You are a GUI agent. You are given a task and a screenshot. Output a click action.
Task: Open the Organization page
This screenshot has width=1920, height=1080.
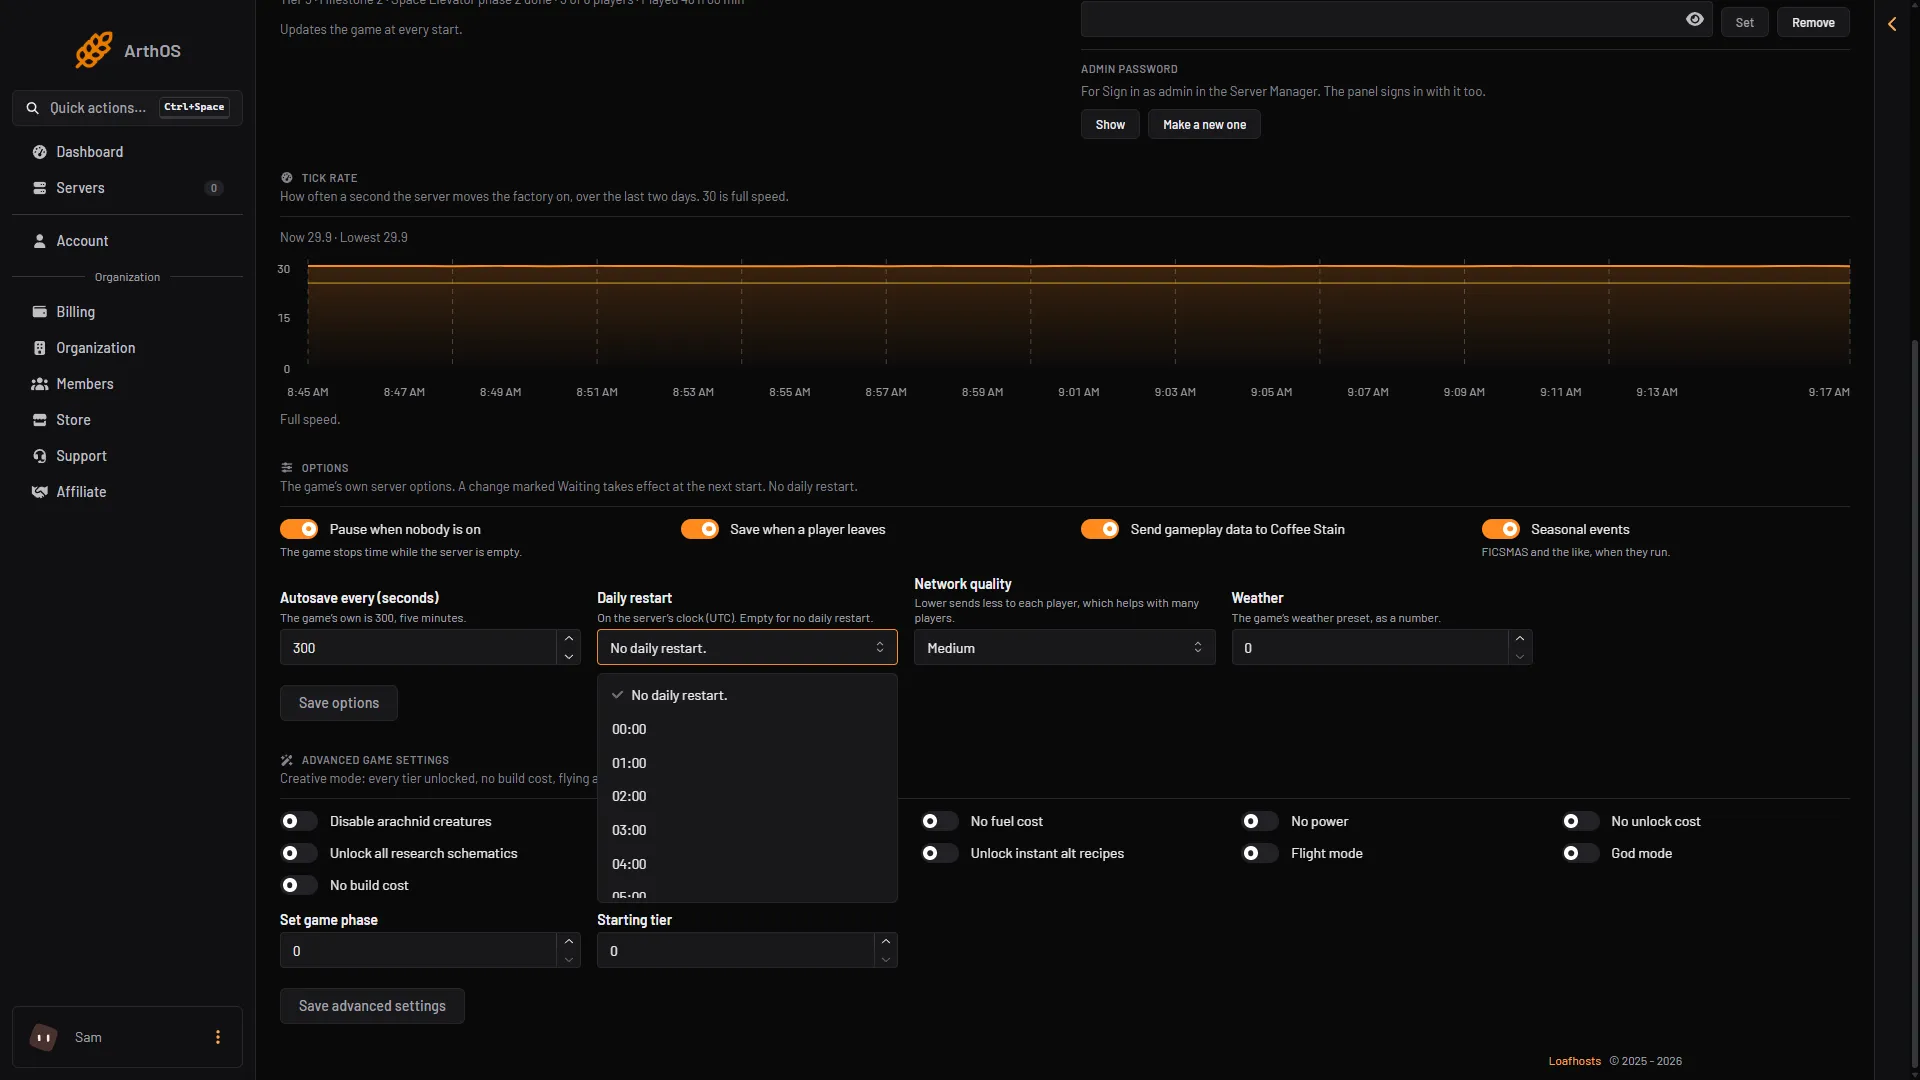(127, 348)
